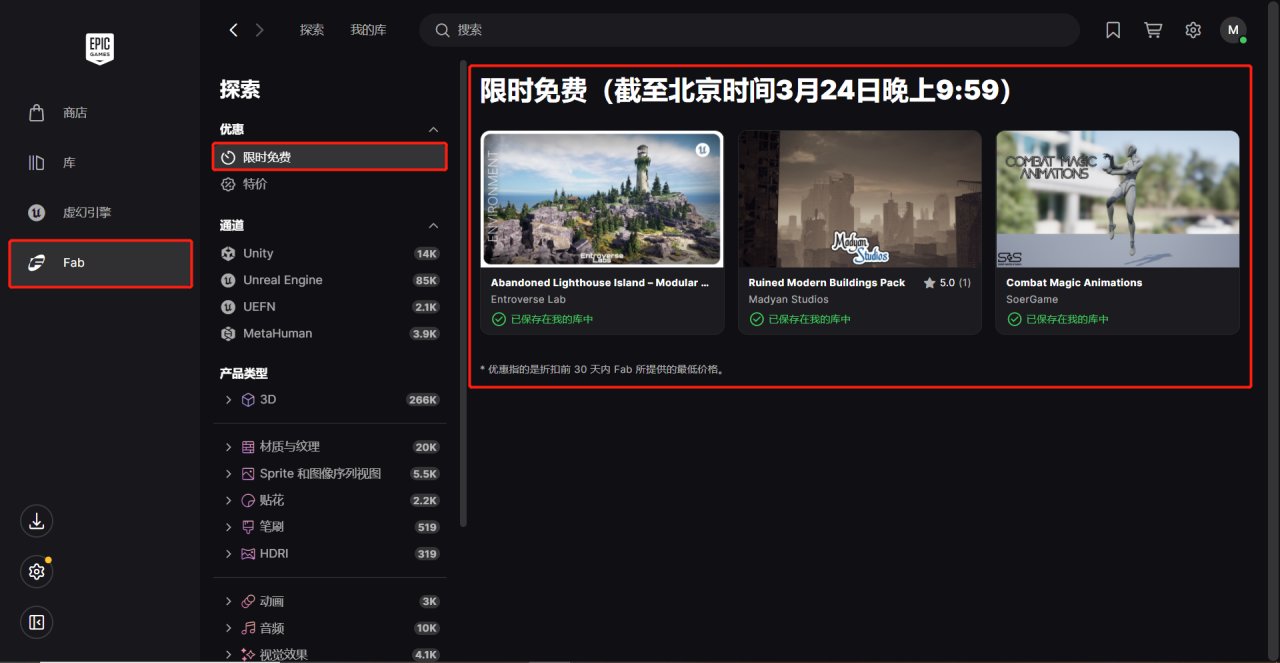Screen dimensions: 1280x663
Task: Click the MetaHuman channel icon
Action: (228, 333)
